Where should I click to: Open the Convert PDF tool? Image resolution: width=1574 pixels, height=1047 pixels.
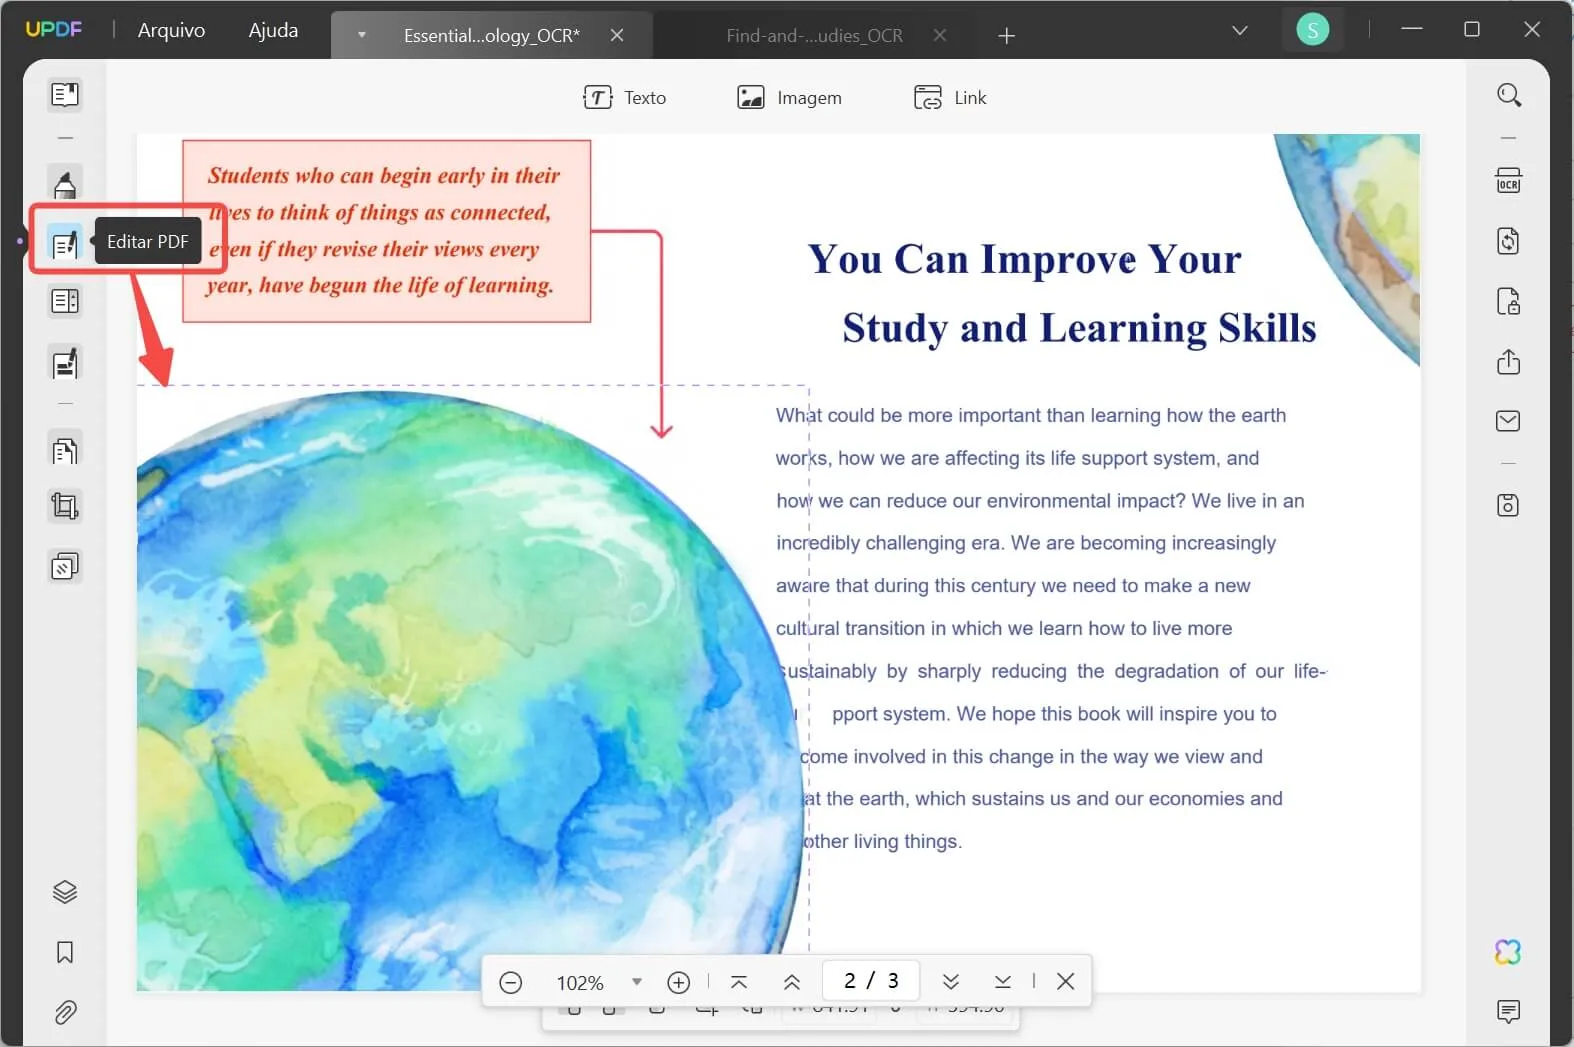(1509, 241)
